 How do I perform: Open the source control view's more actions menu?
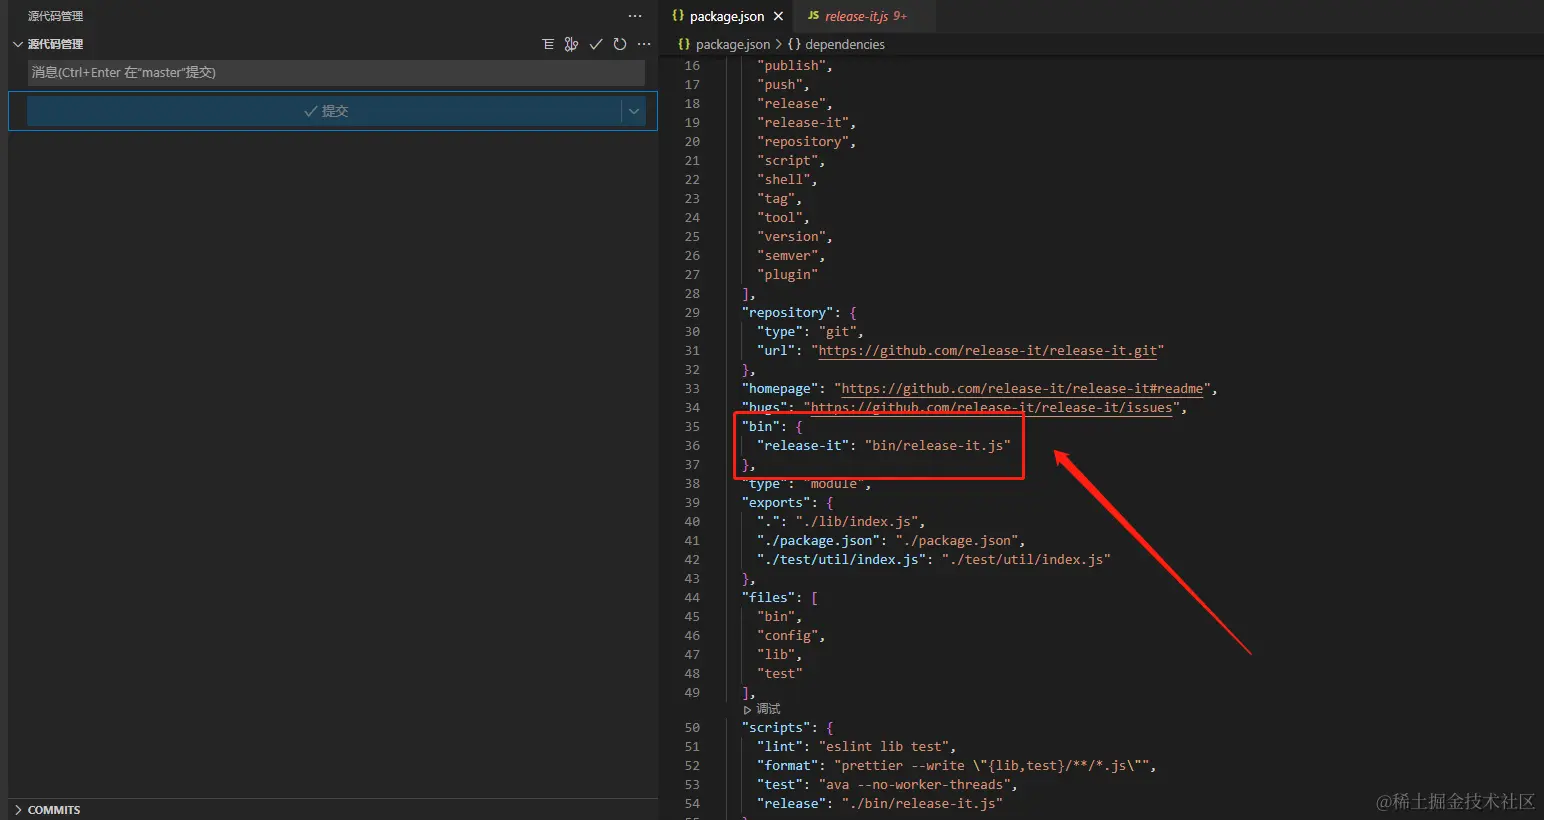point(635,16)
